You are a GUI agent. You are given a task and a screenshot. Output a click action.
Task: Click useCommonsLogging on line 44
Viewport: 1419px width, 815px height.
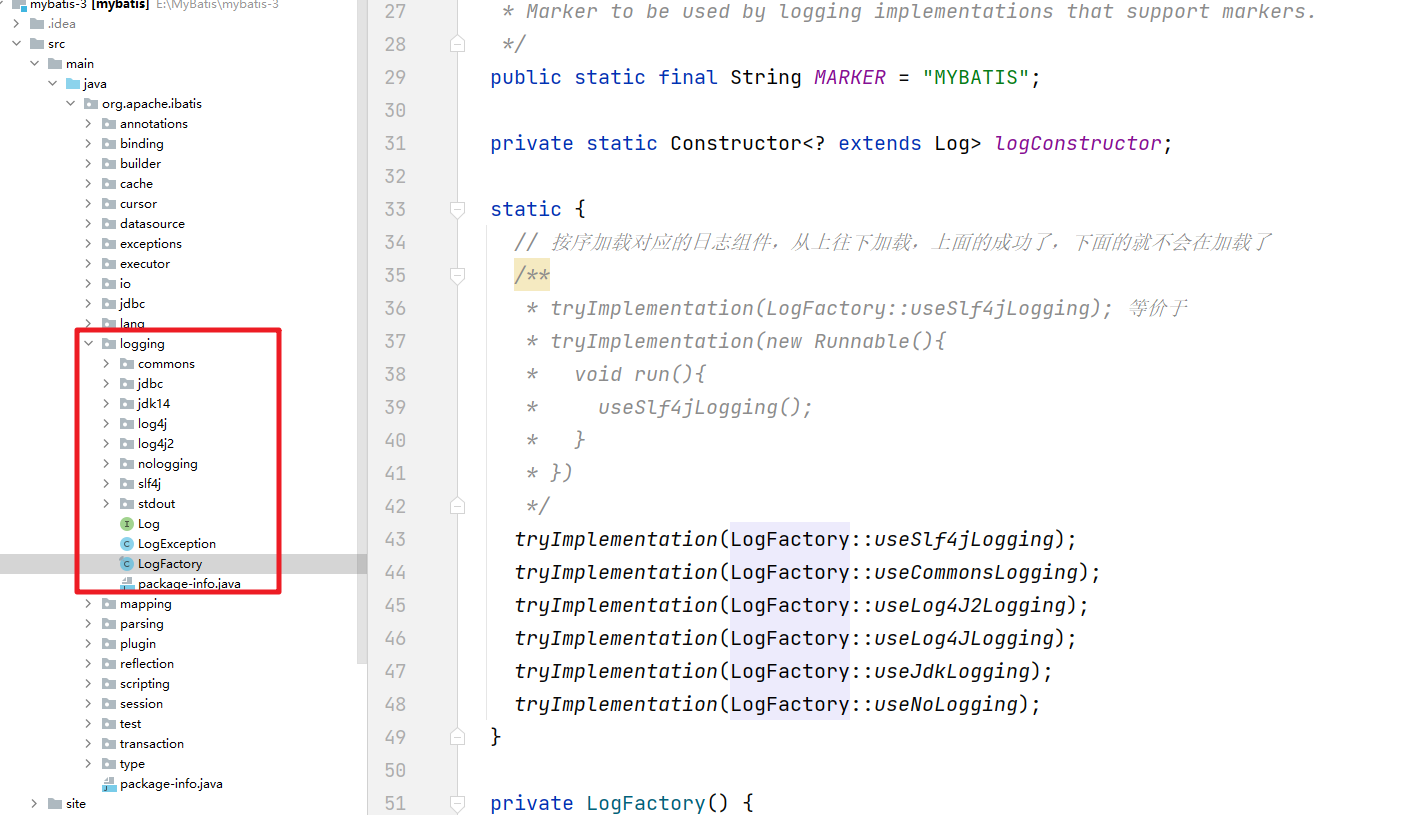click(976, 573)
